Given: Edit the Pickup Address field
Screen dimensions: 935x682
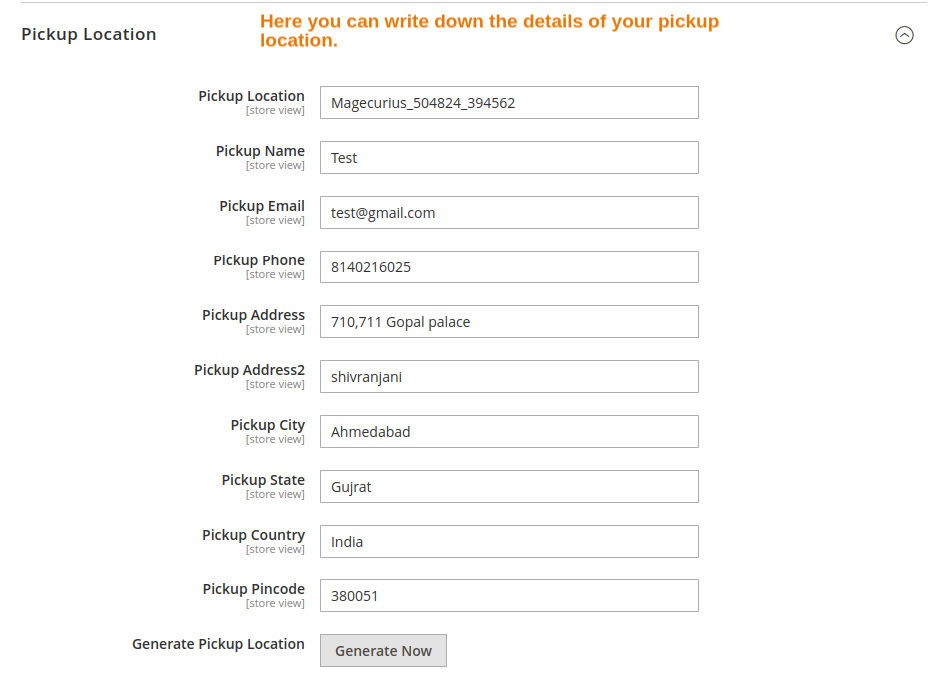Looking at the screenshot, I should click(509, 322).
